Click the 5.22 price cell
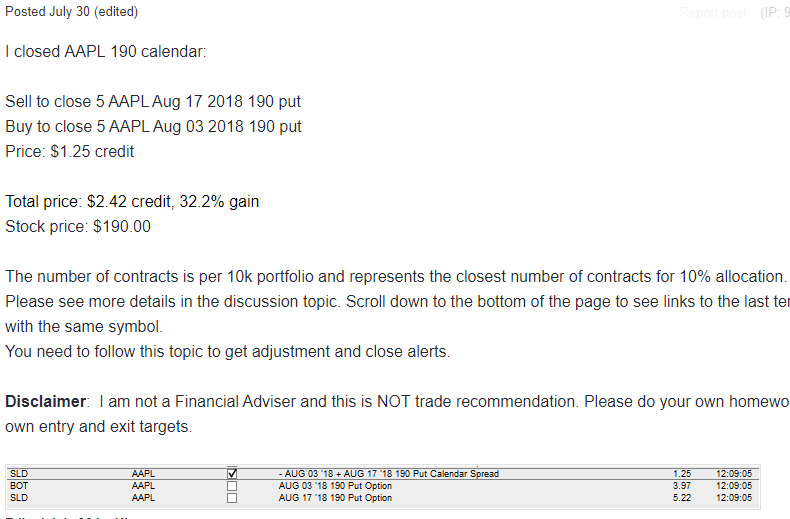This screenshot has width=790, height=519. [682, 498]
